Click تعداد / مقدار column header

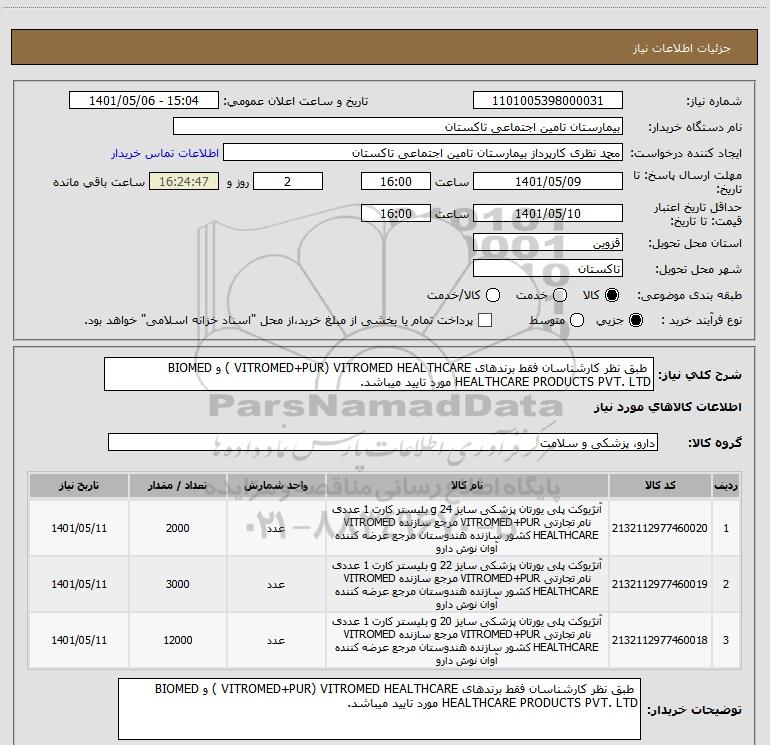(177, 486)
